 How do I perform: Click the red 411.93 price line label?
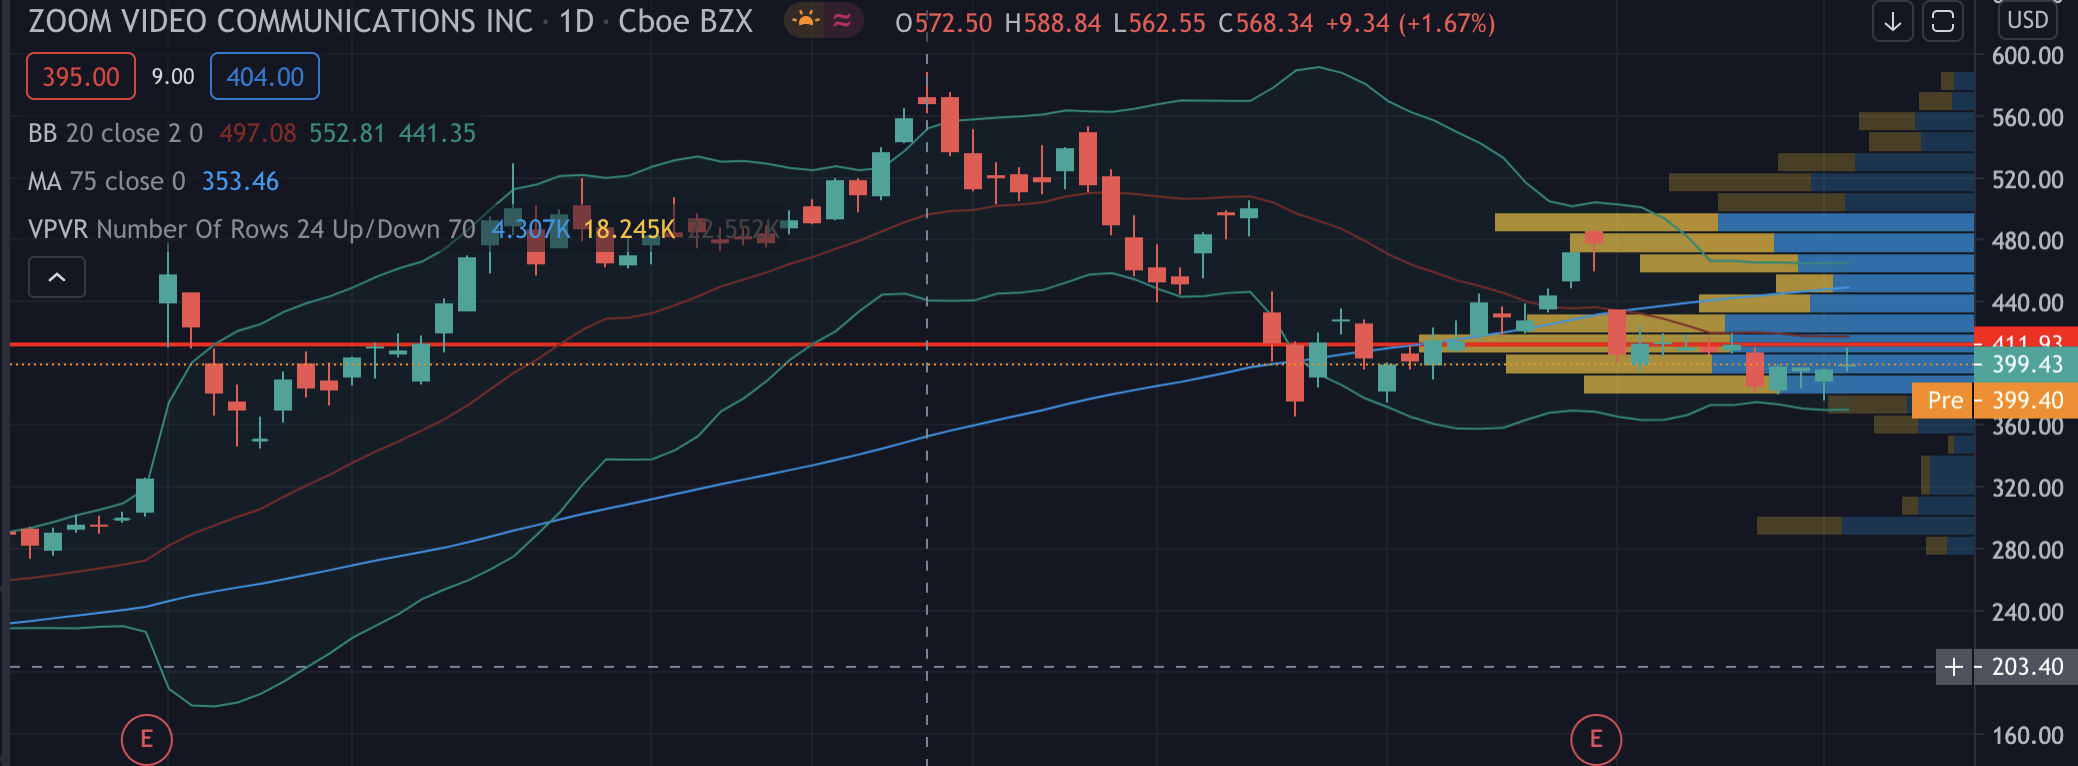coord(2026,337)
